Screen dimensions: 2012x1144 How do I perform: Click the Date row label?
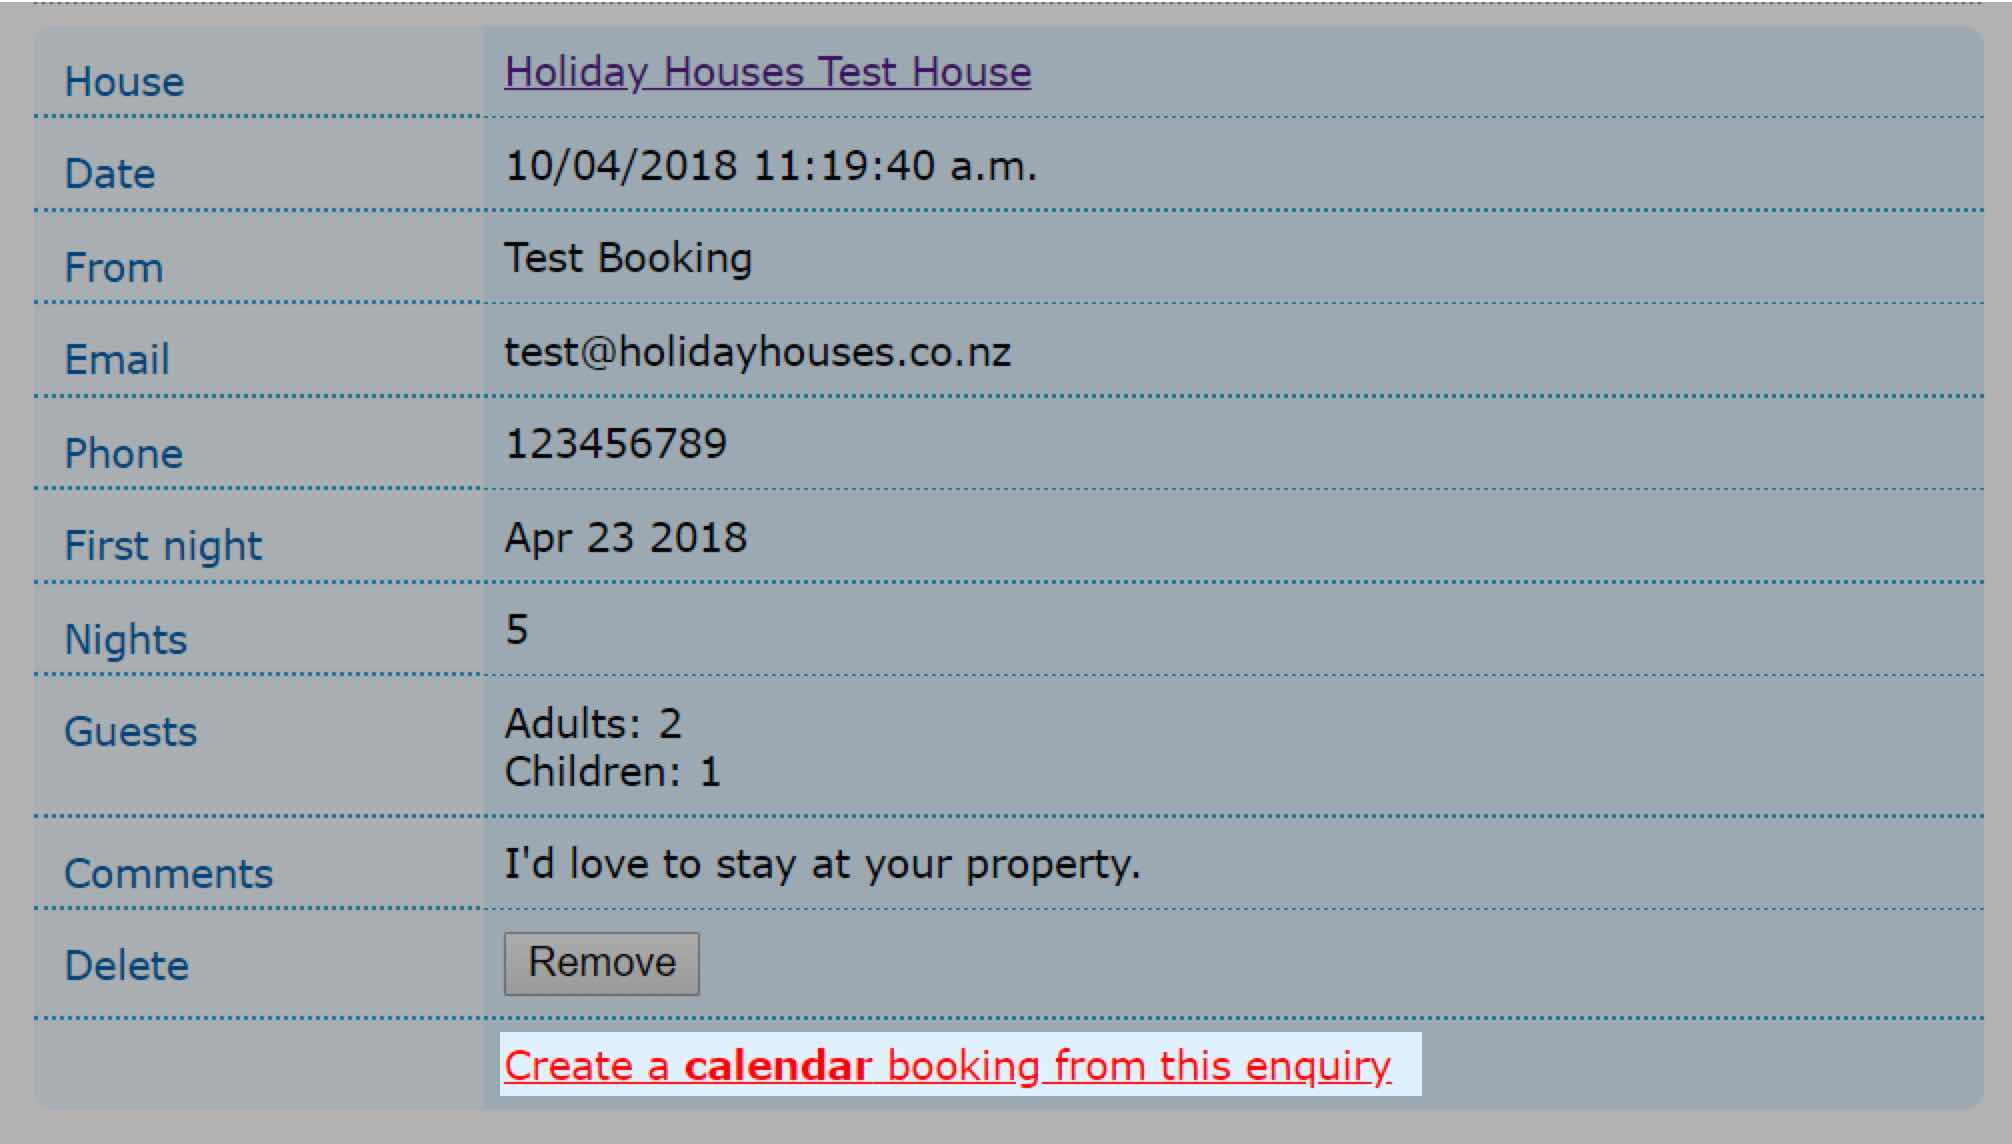tap(110, 174)
